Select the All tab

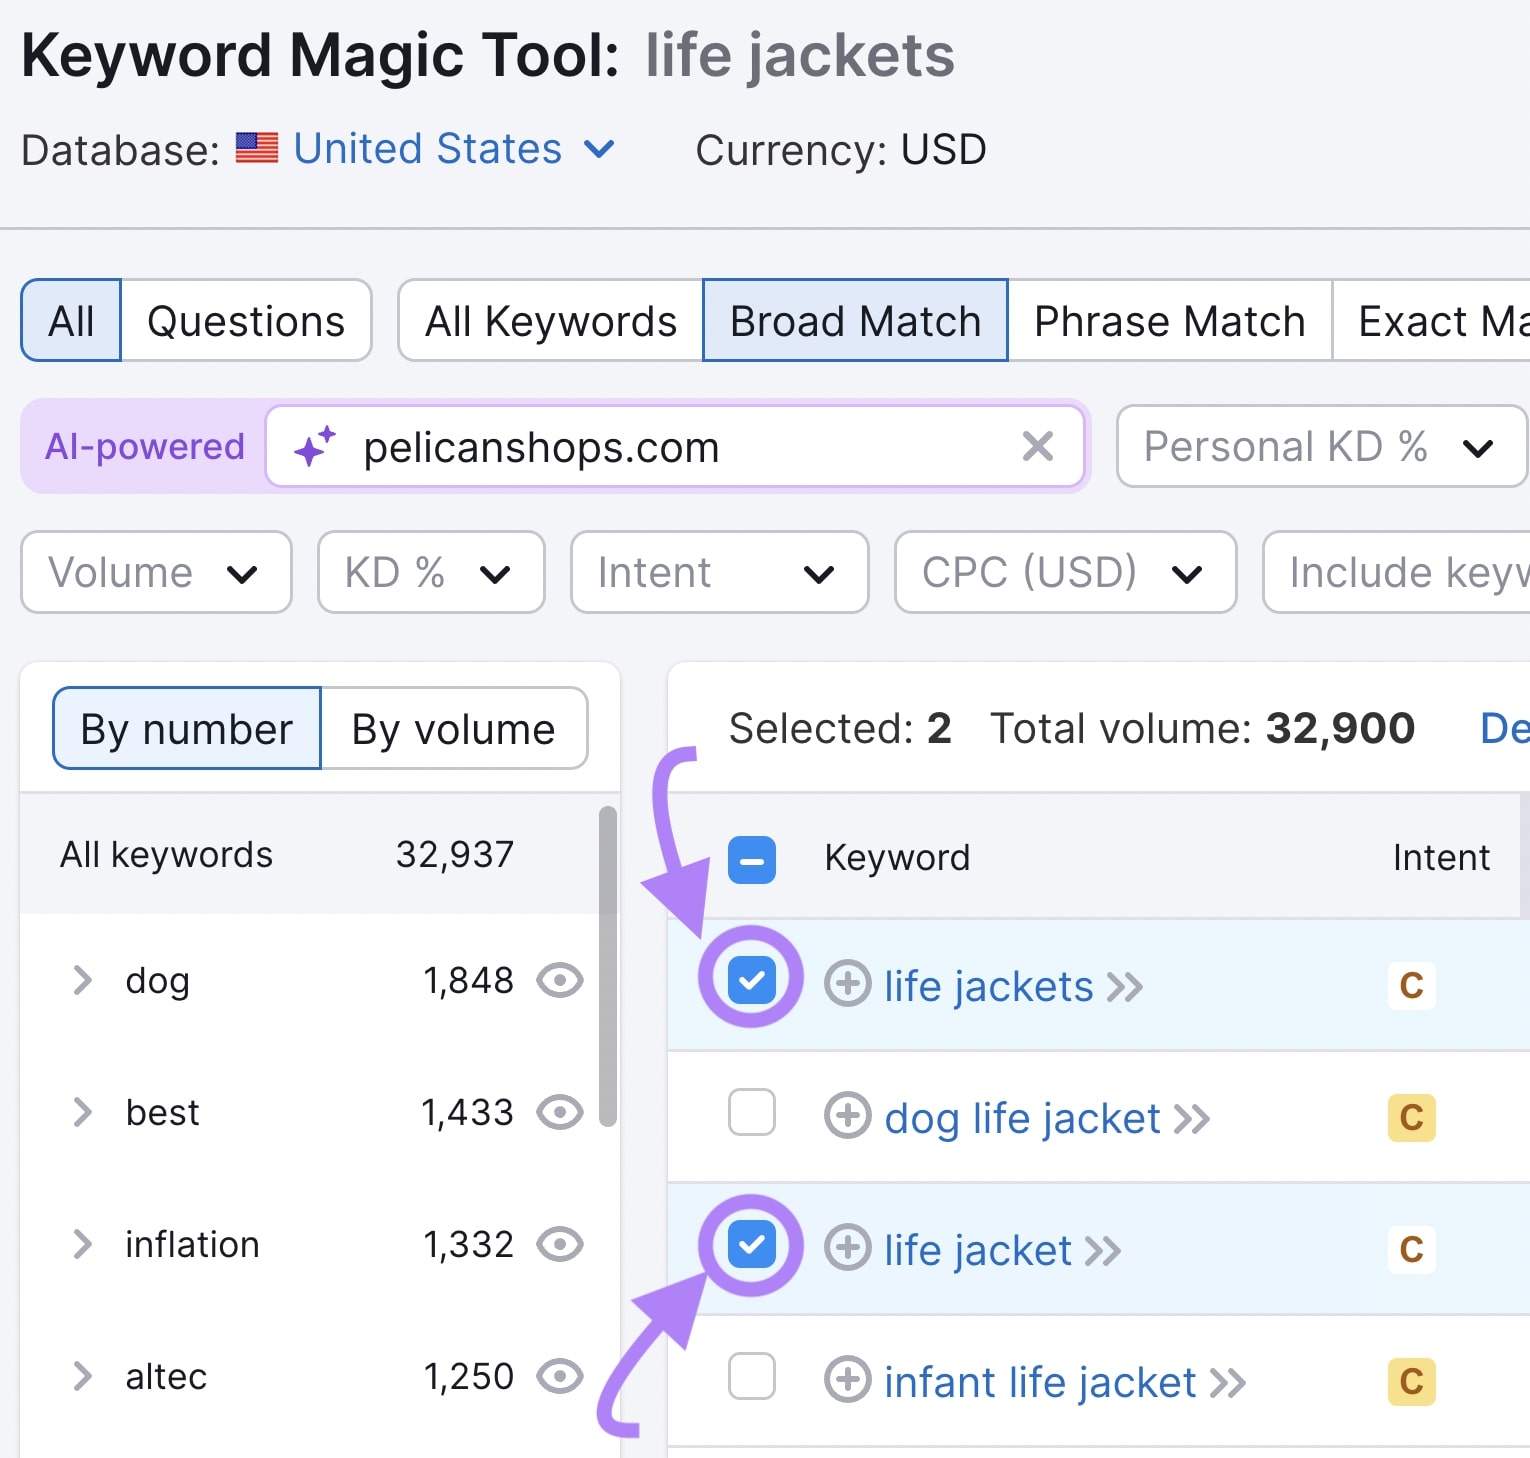71,320
